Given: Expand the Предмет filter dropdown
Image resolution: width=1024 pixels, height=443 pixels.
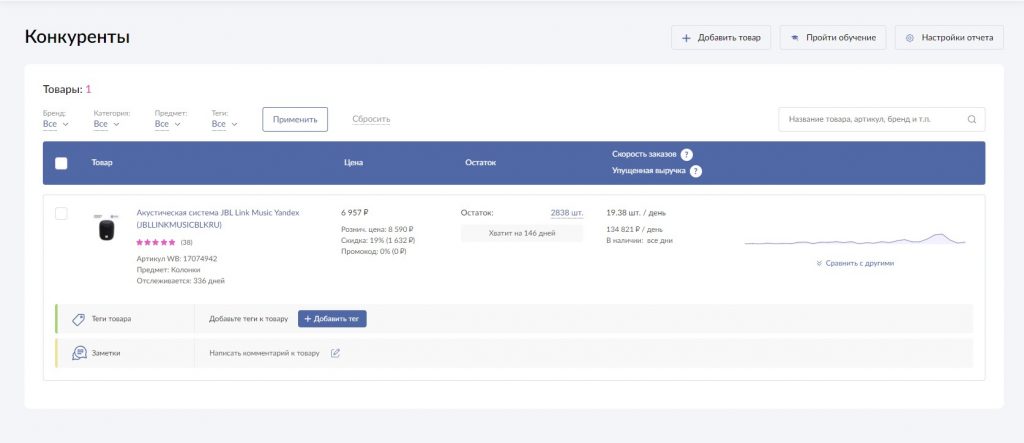Looking at the screenshot, I should (168, 124).
